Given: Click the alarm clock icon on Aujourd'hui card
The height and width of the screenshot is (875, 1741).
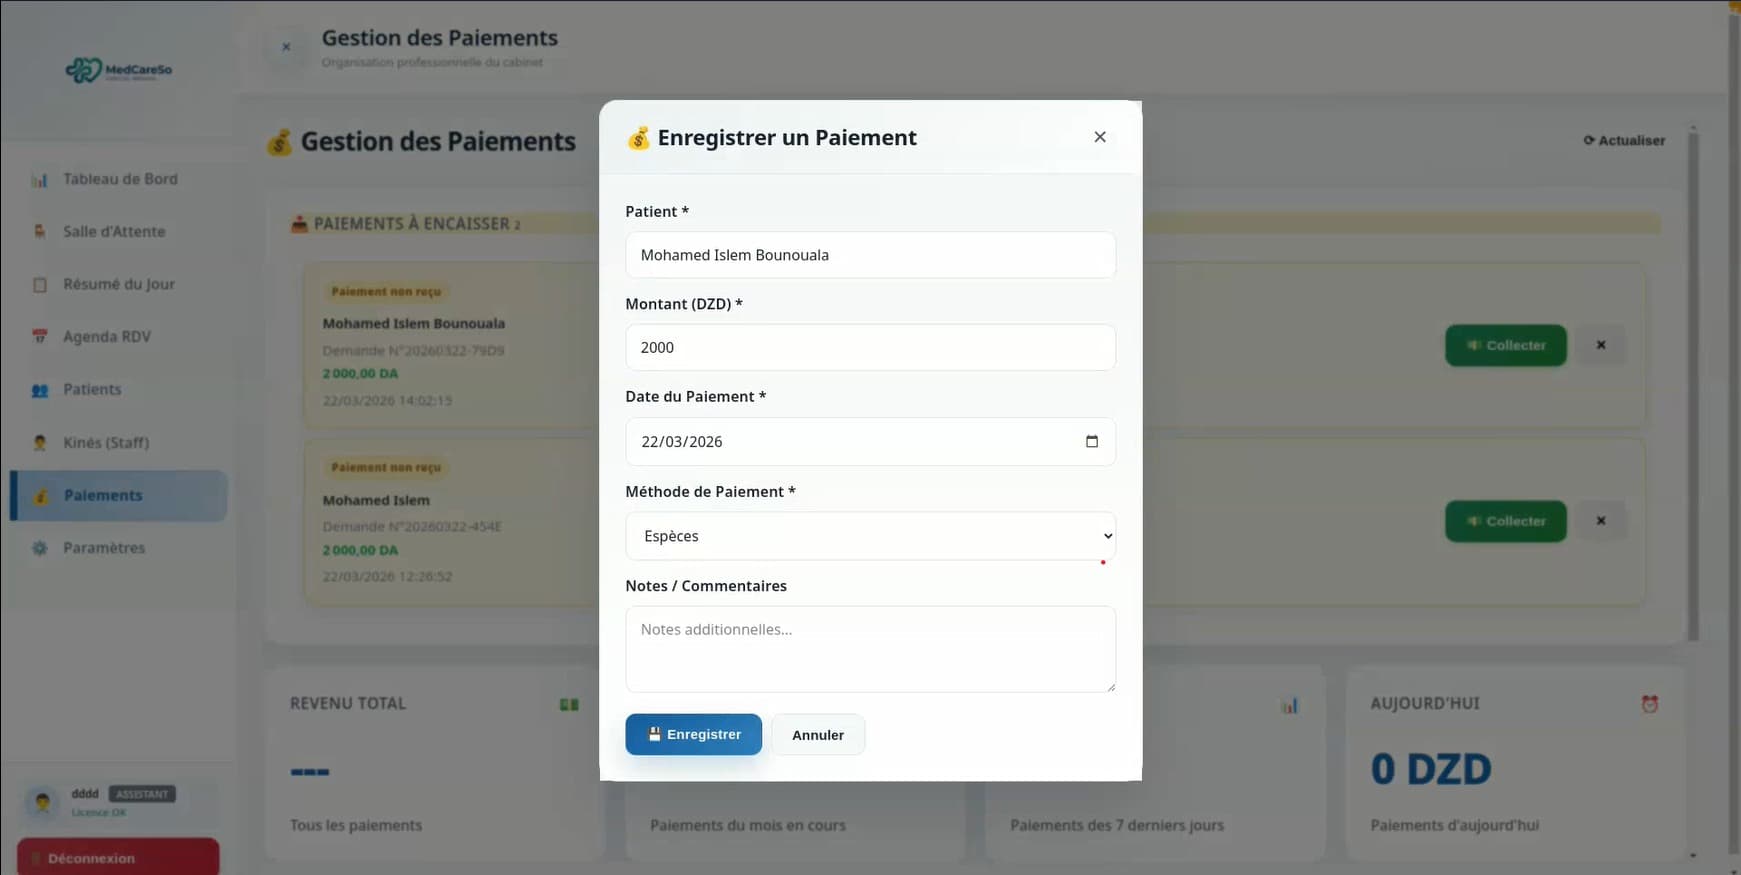Looking at the screenshot, I should [1650, 704].
